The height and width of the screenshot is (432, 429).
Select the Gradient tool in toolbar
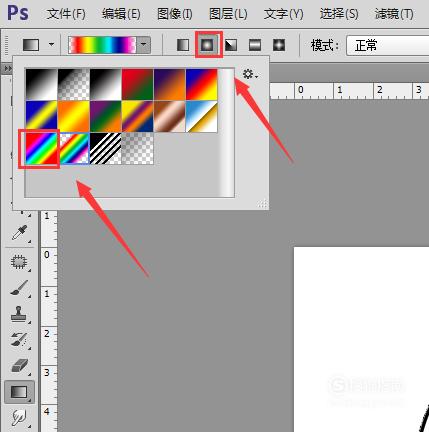(19, 392)
